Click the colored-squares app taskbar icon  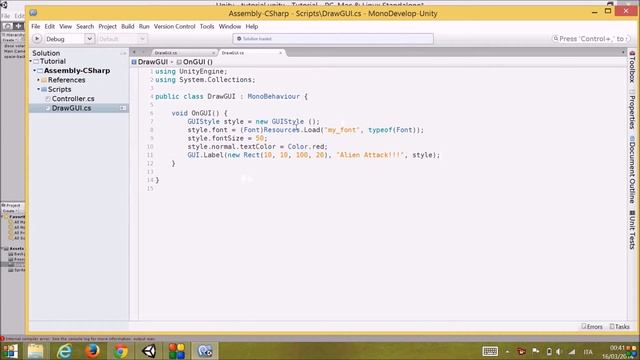click(x=177, y=351)
